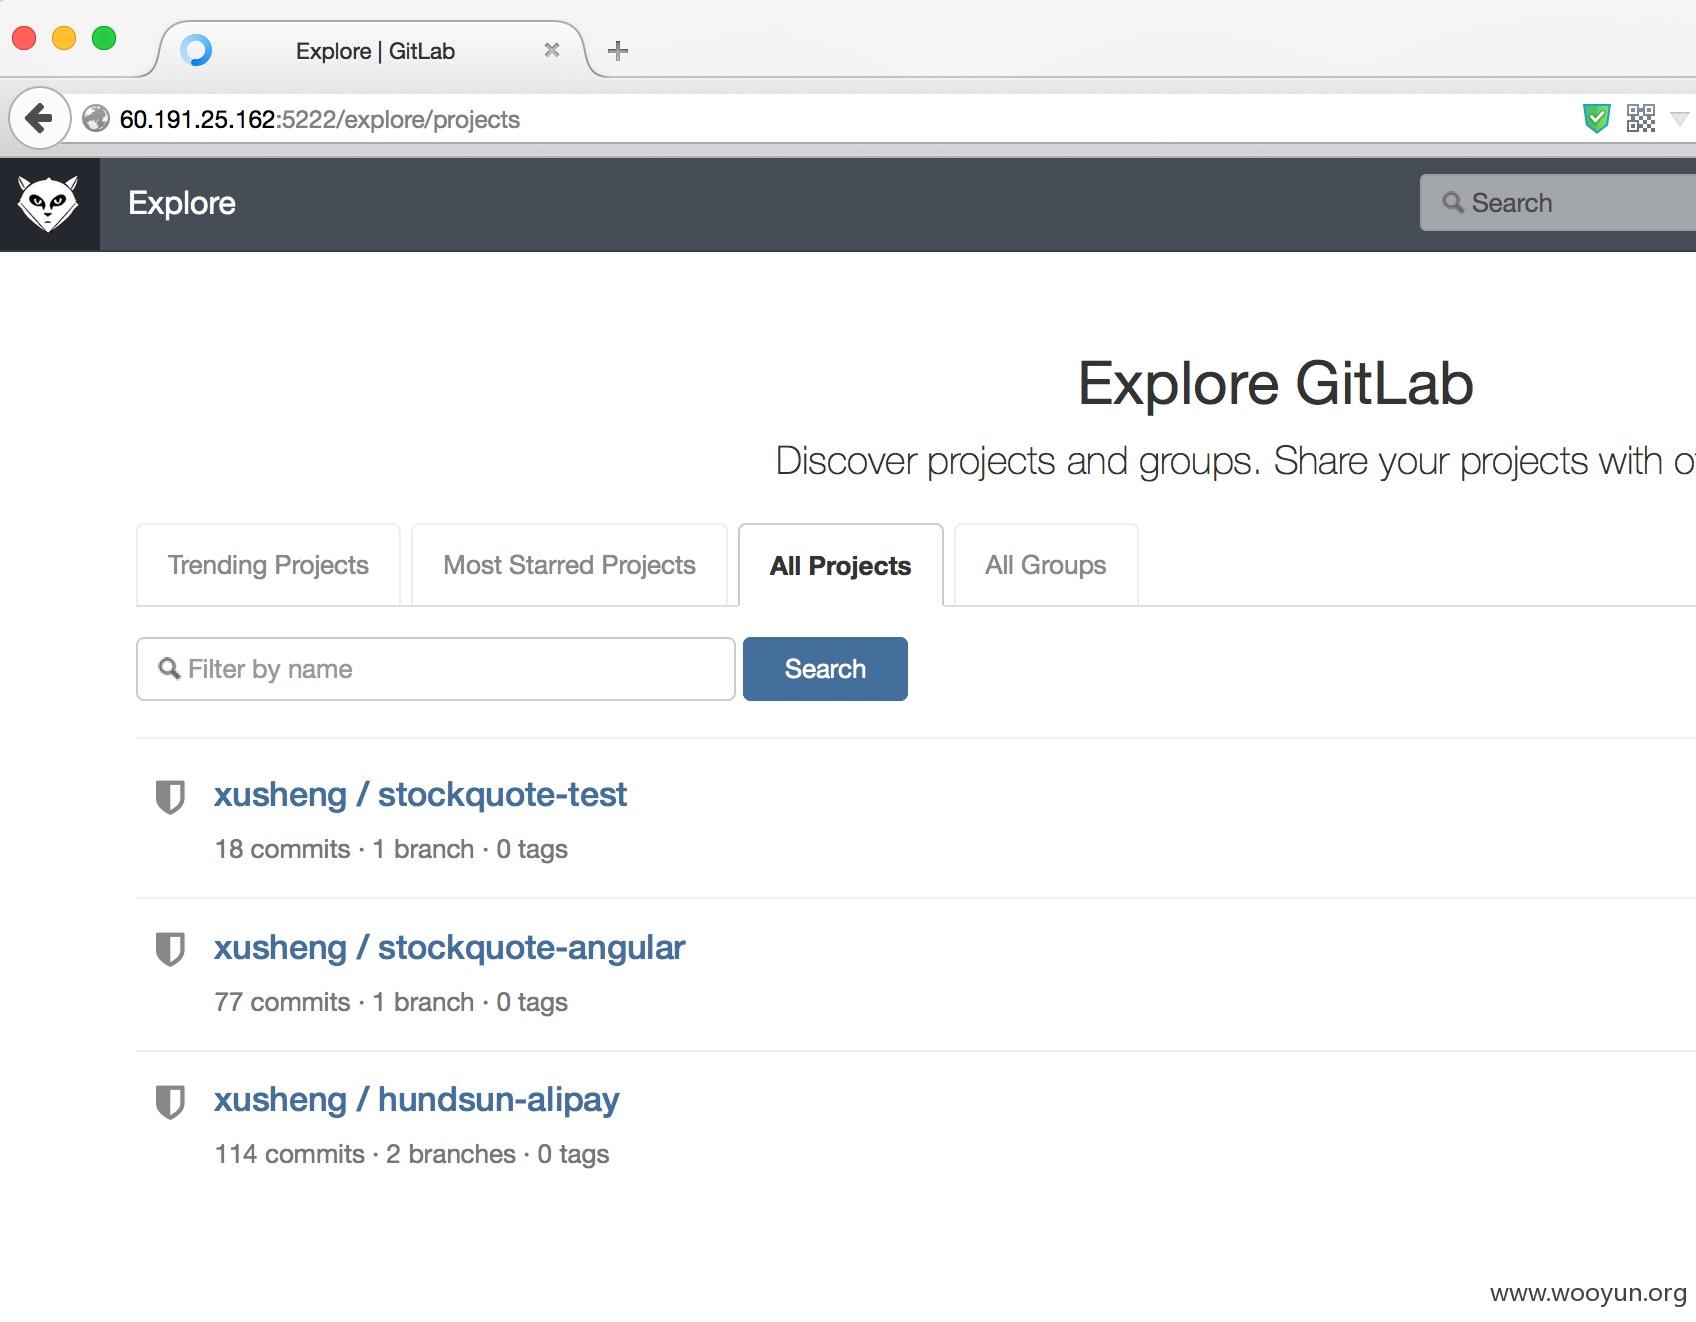Click '18 commits · 1 branch · 0 tags' text
The height and width of the screenshot is (1322, 1696).
391,849
